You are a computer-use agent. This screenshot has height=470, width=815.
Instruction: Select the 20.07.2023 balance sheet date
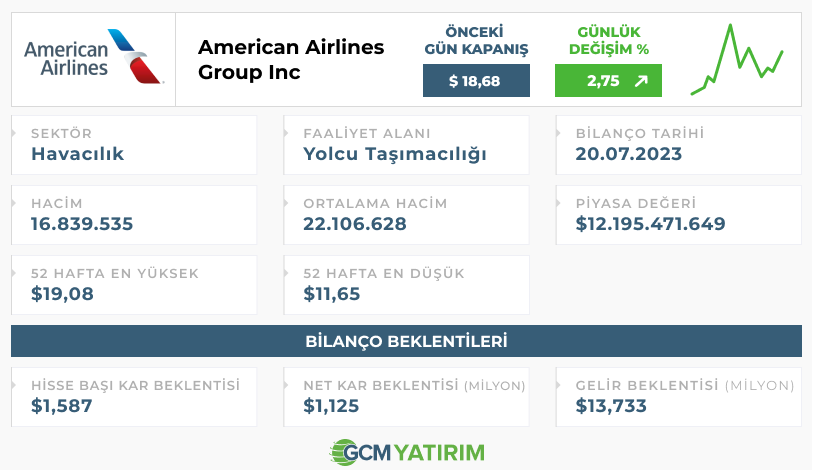tap(628, 154)
